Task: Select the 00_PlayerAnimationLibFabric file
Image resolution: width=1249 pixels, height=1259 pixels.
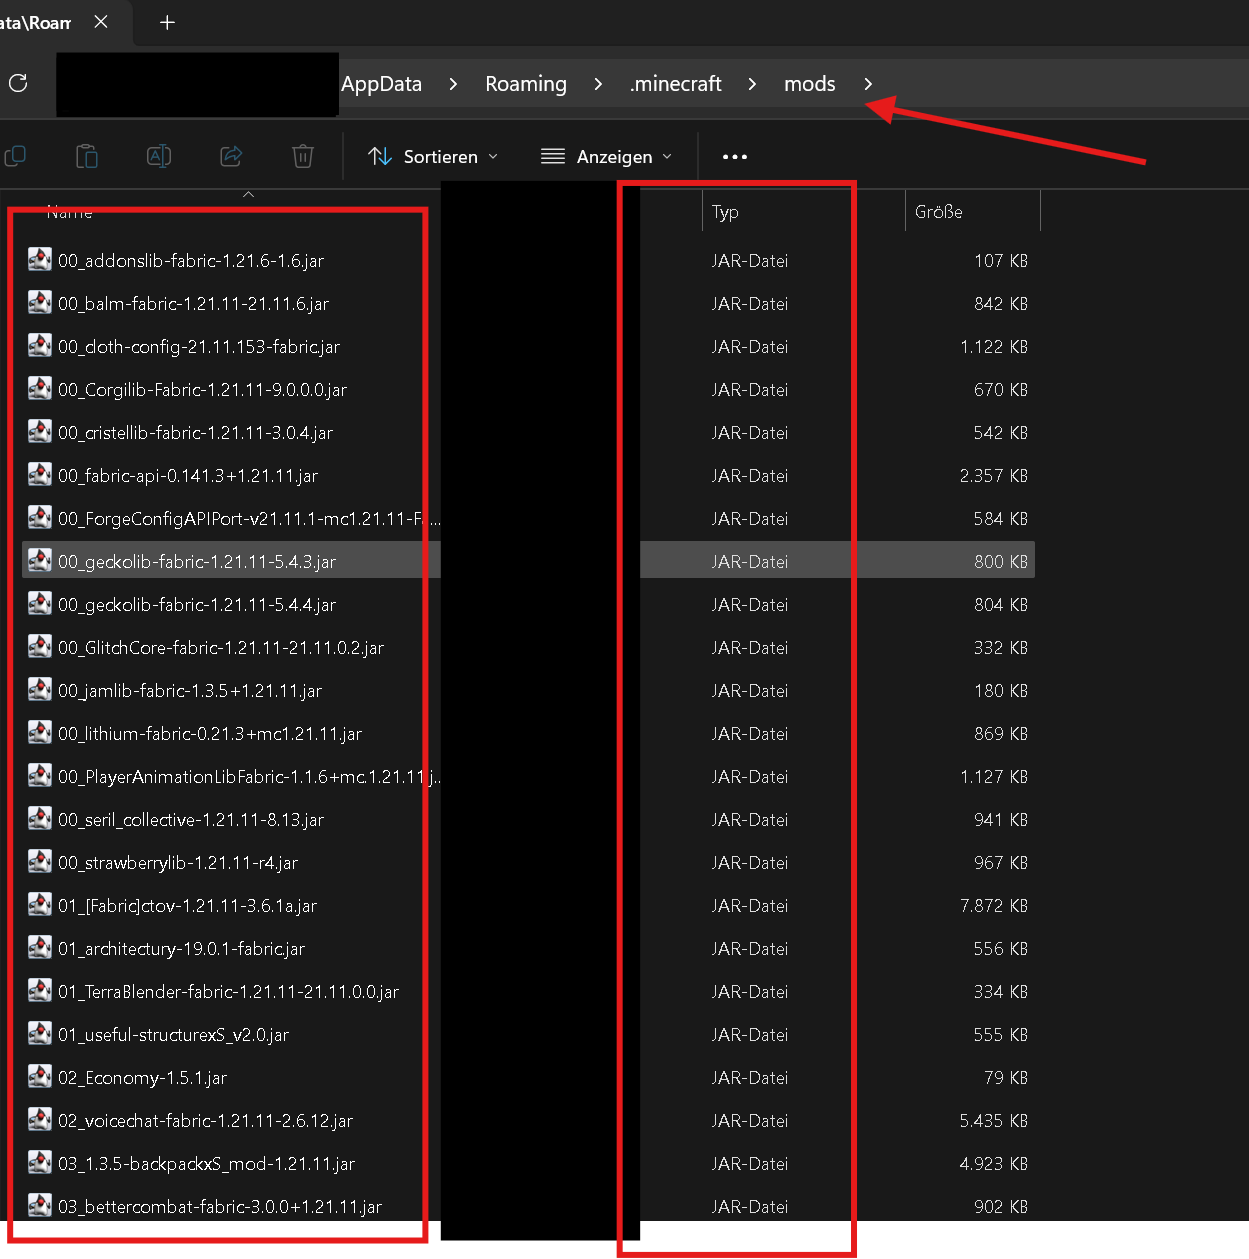Action: click(249, 777)
